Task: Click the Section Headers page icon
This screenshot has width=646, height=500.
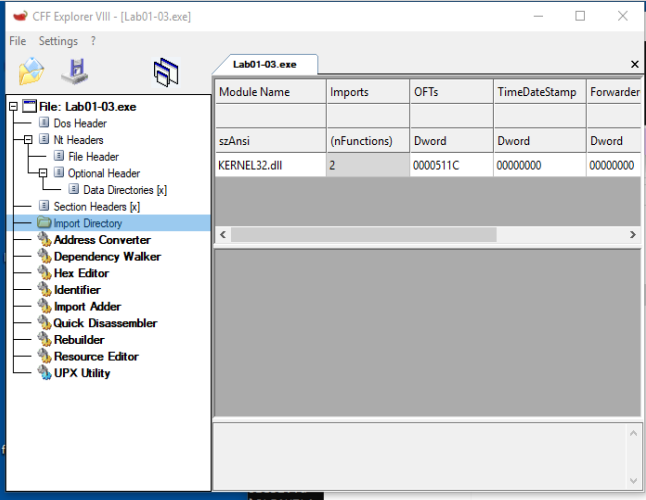Action: pyautogui.click(x=44, y=206)
